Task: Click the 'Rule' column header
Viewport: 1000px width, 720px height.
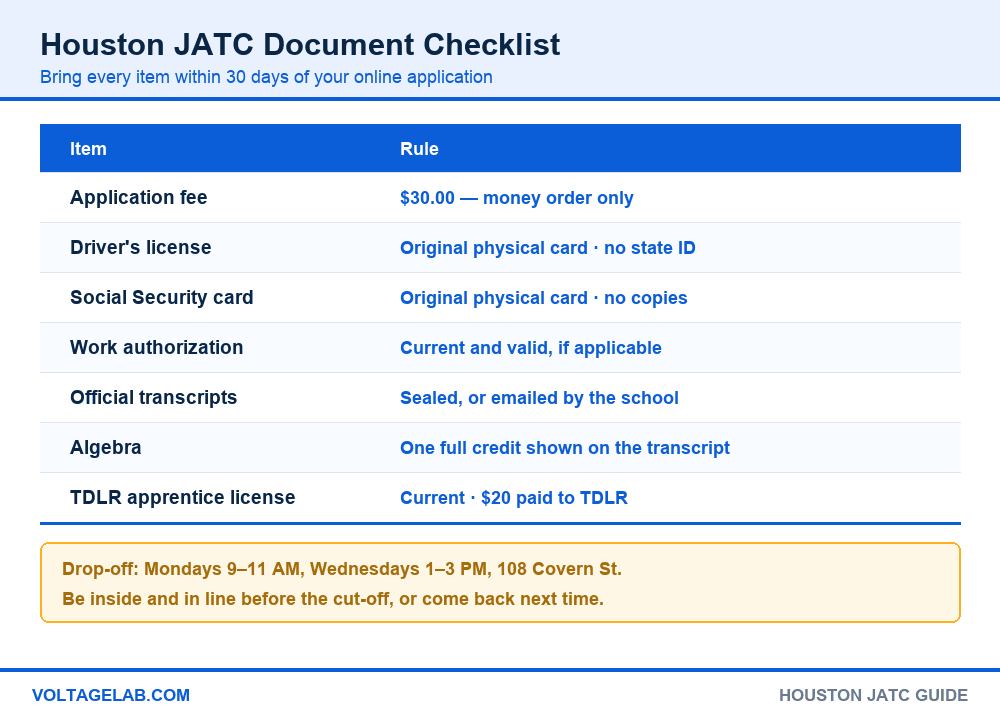Action: click(419, 149)
